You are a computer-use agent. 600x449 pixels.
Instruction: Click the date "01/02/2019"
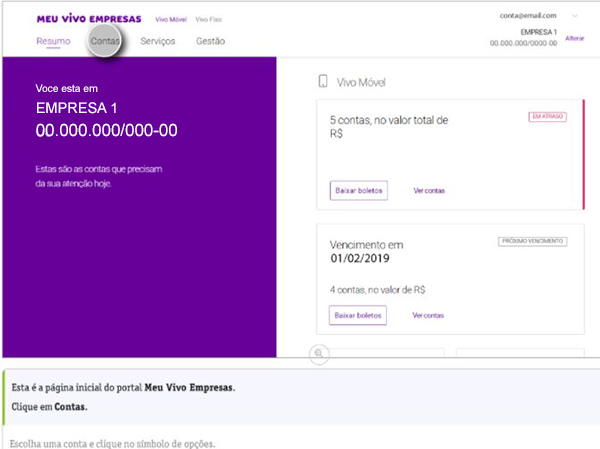pos(360,258)
